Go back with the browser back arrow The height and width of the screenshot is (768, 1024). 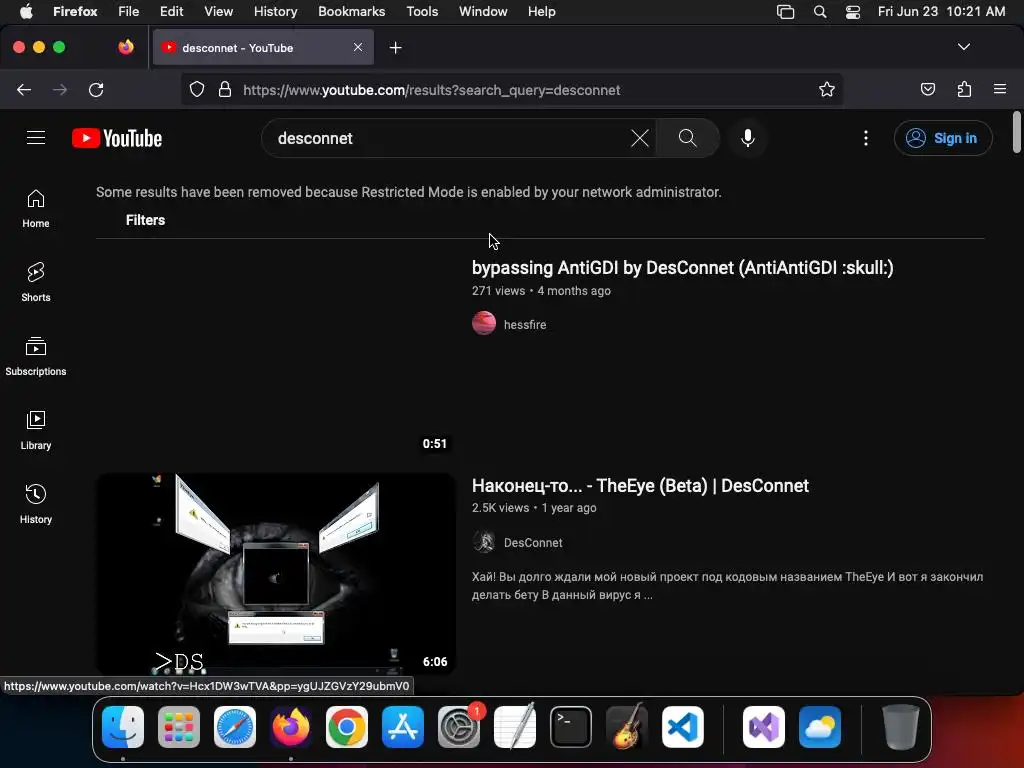tap(24, 89)
